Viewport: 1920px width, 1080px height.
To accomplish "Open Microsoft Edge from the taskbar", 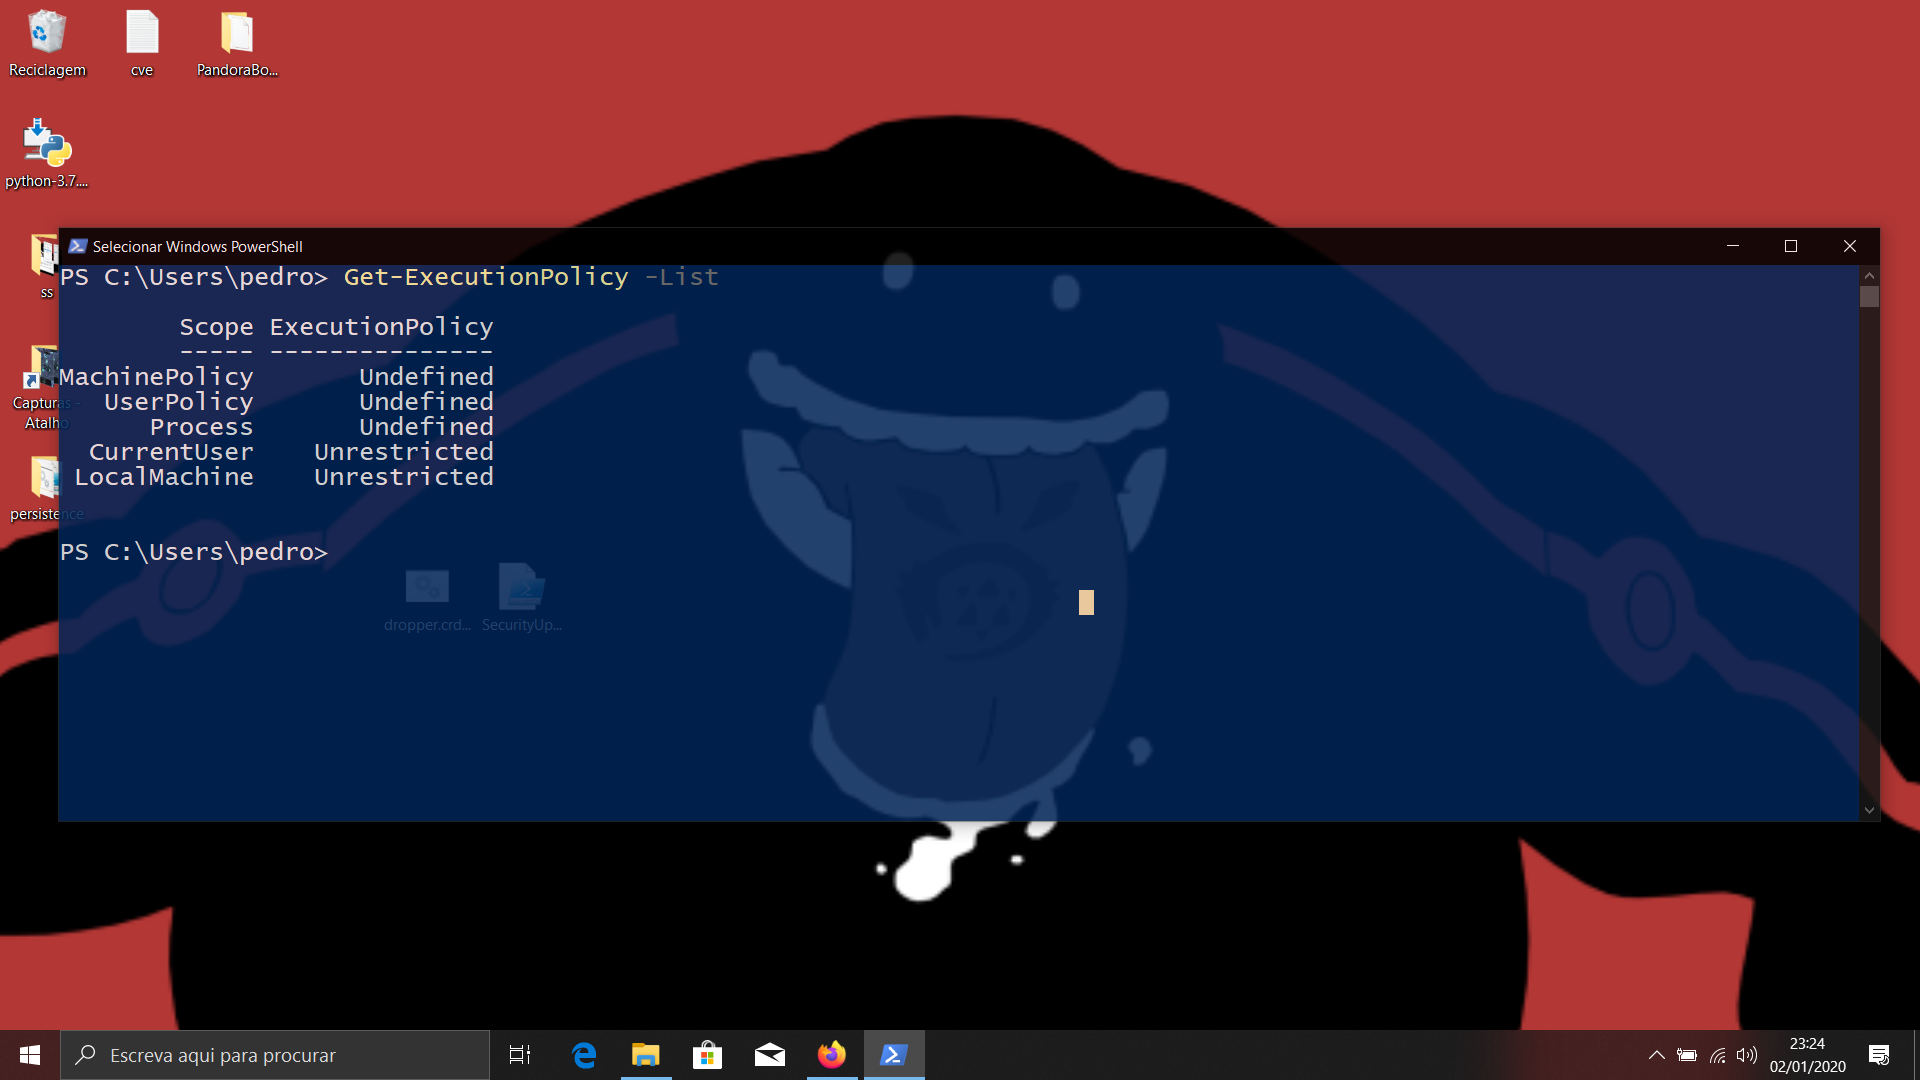I will click(583, 1055).
